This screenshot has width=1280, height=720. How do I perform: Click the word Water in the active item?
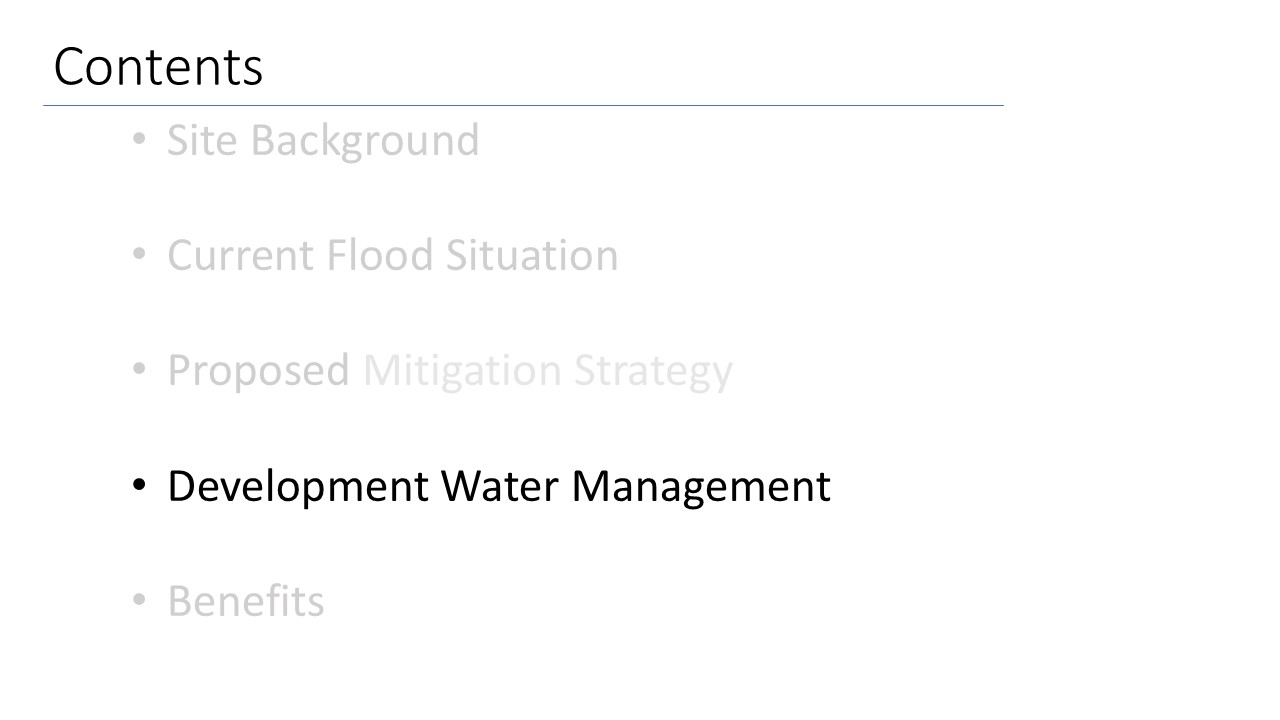pos(500,486)
